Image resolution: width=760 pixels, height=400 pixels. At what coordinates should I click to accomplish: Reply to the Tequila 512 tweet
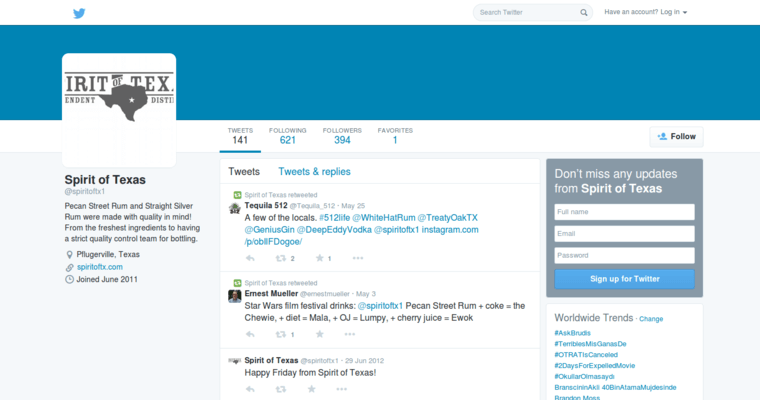coord(250,258)
